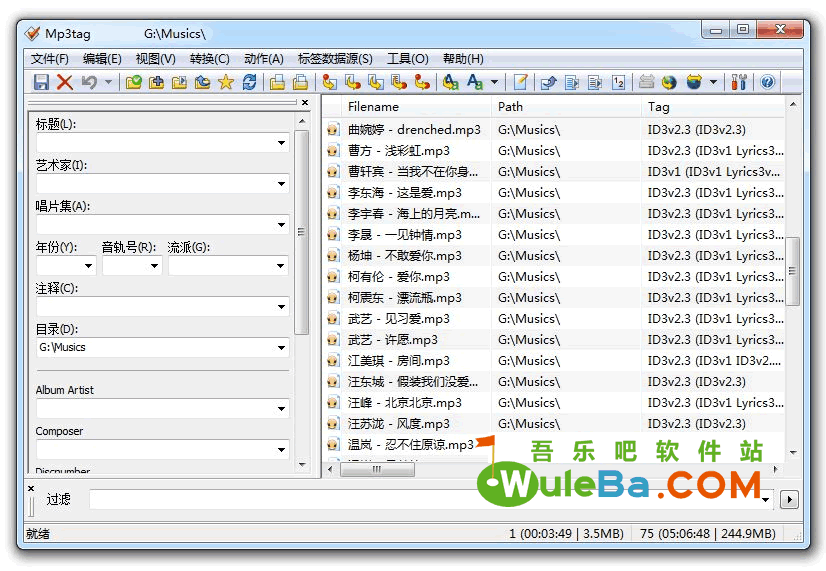Click the Export icon with blue arrow
Image resolution: width=826 pixels, height=571 pixels.
coord(548,82)
